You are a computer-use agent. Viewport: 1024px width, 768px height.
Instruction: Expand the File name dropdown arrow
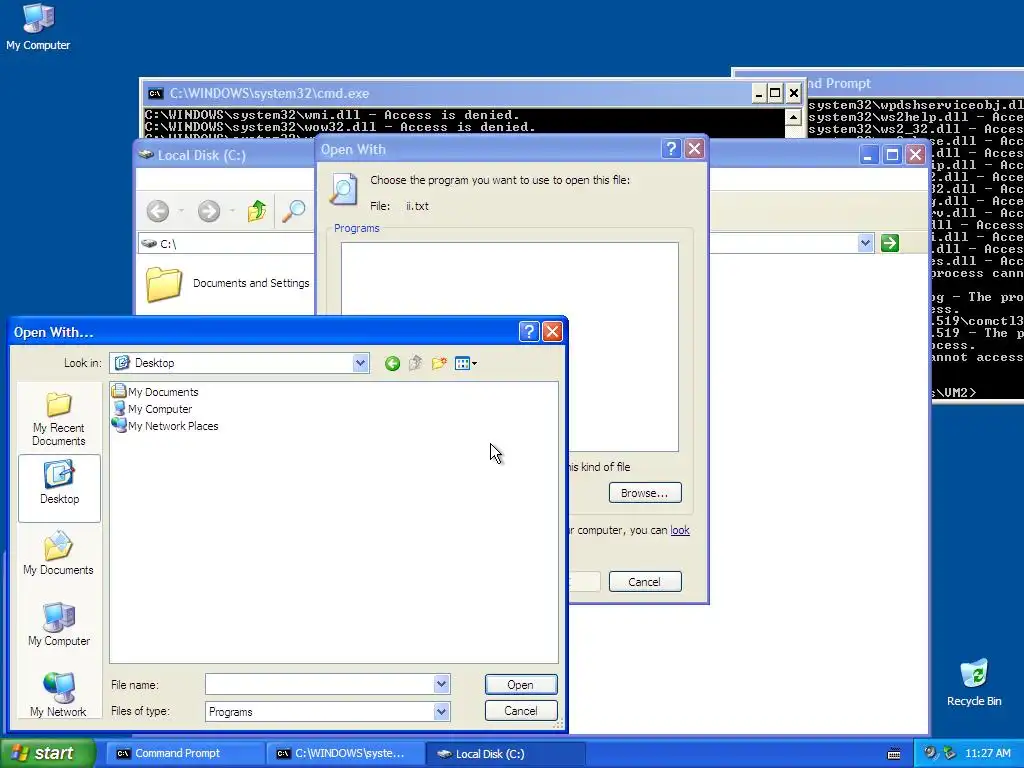[441, 684]
